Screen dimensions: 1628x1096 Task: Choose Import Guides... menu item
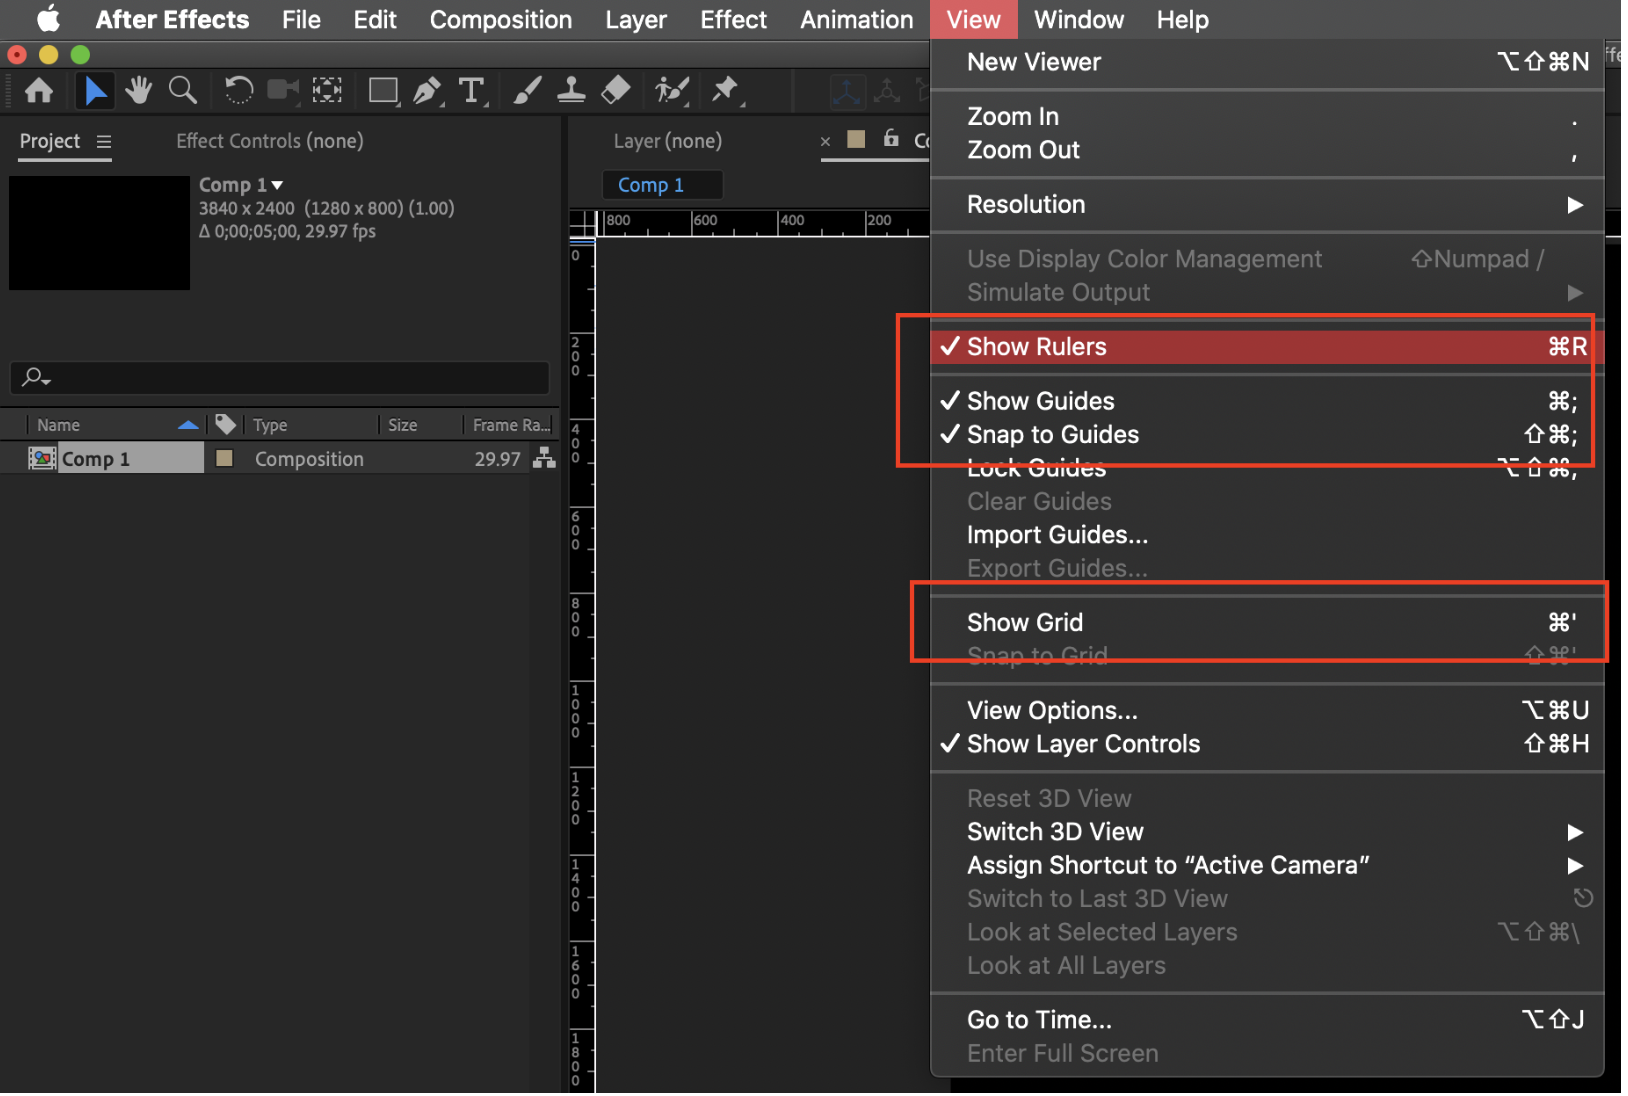point(1267,535)
